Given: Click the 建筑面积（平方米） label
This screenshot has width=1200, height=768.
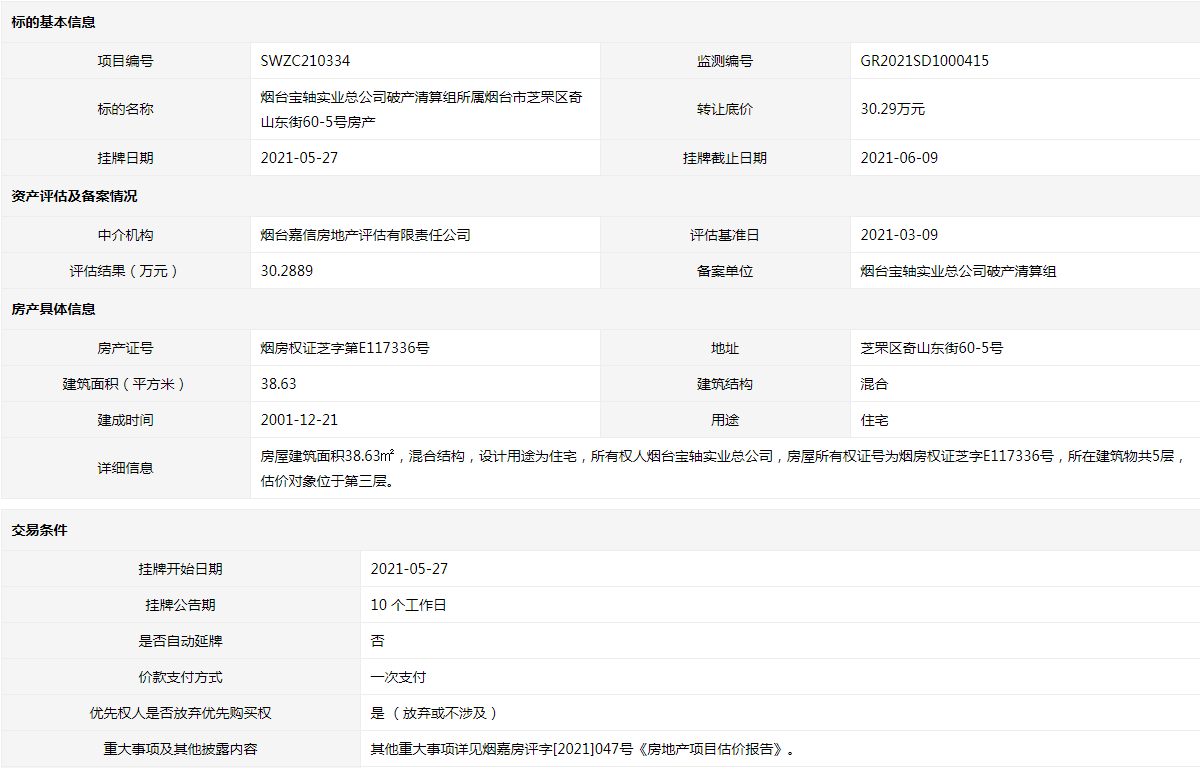Looking at the screenshot, I should (x=126, y=384).
